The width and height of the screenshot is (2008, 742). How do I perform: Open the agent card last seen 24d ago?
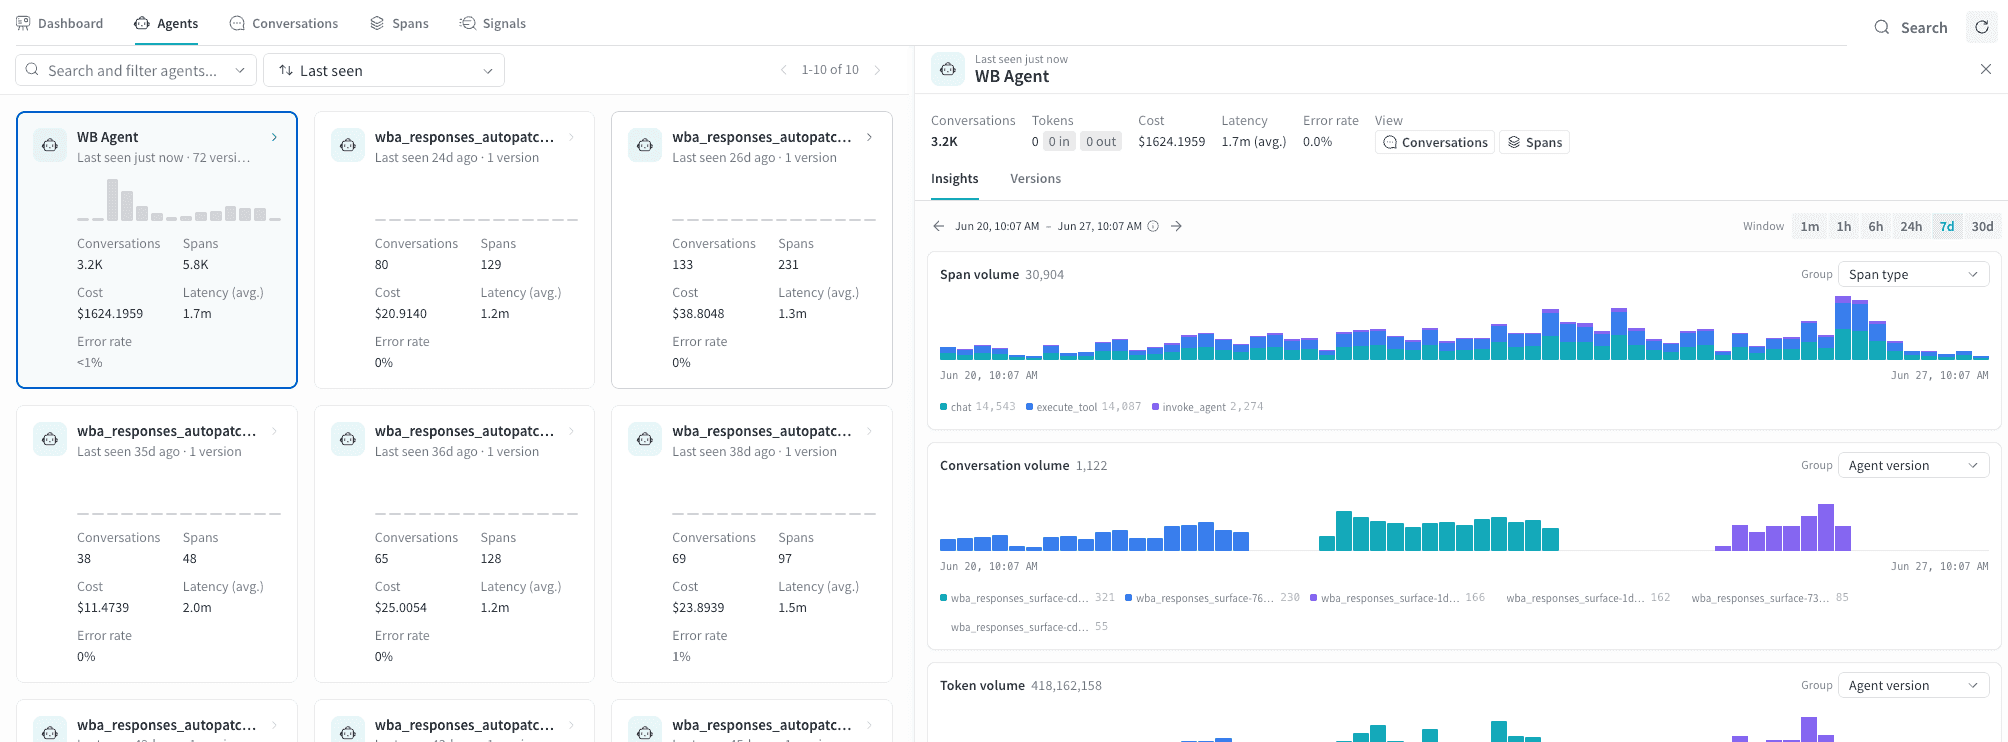click(x=454, y=249)
